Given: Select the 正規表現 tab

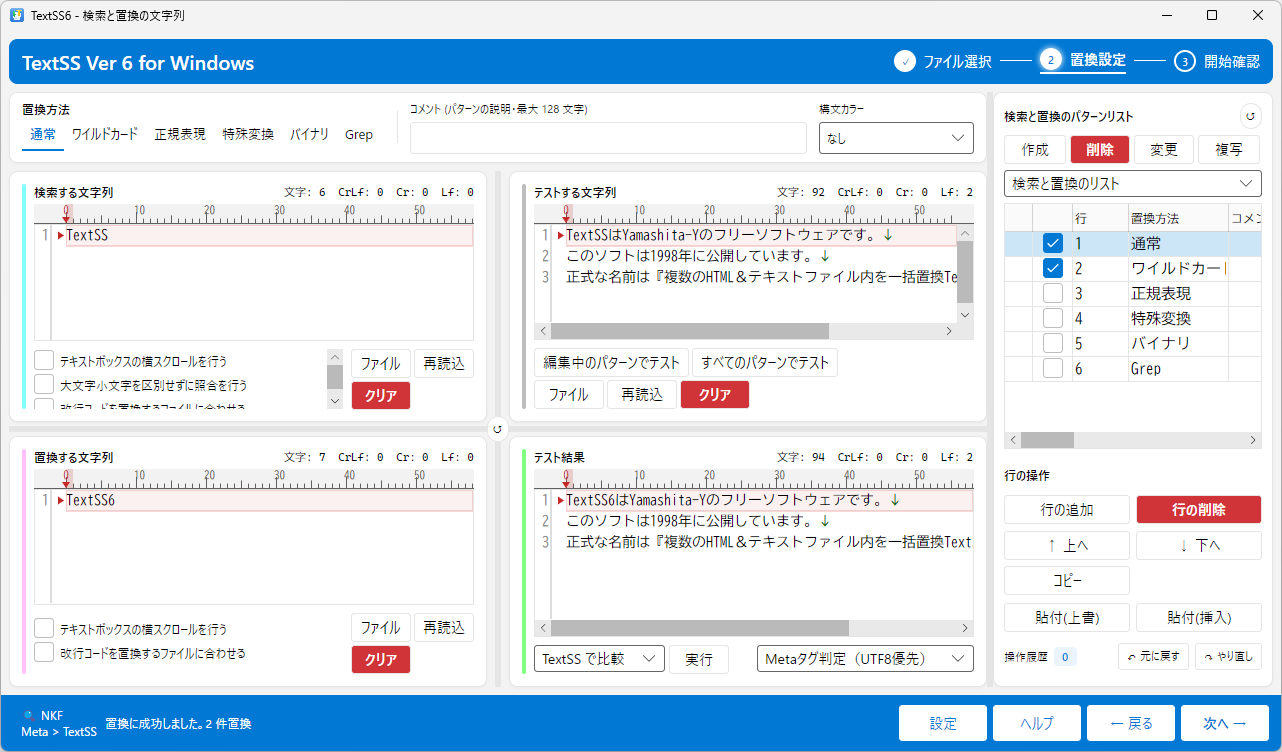Looking at the screenshot, I should pos(180,134).
